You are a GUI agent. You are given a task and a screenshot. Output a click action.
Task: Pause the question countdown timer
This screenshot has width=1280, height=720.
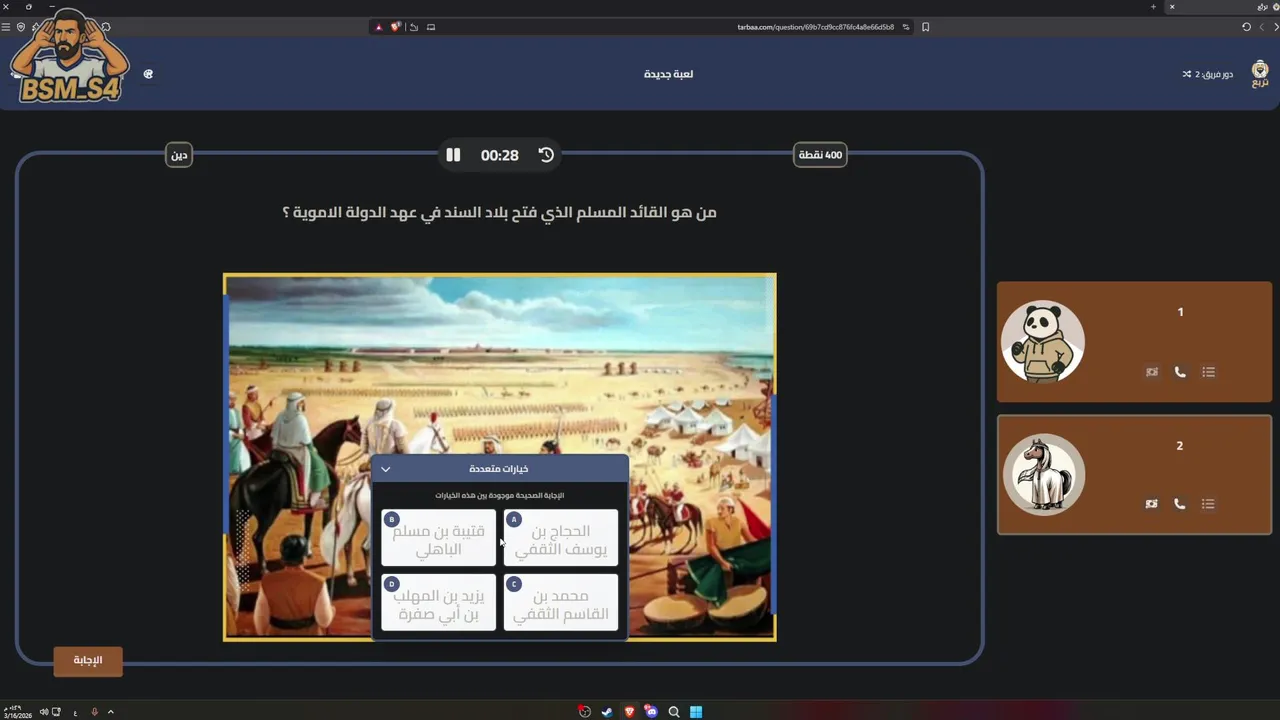(453, 155)
